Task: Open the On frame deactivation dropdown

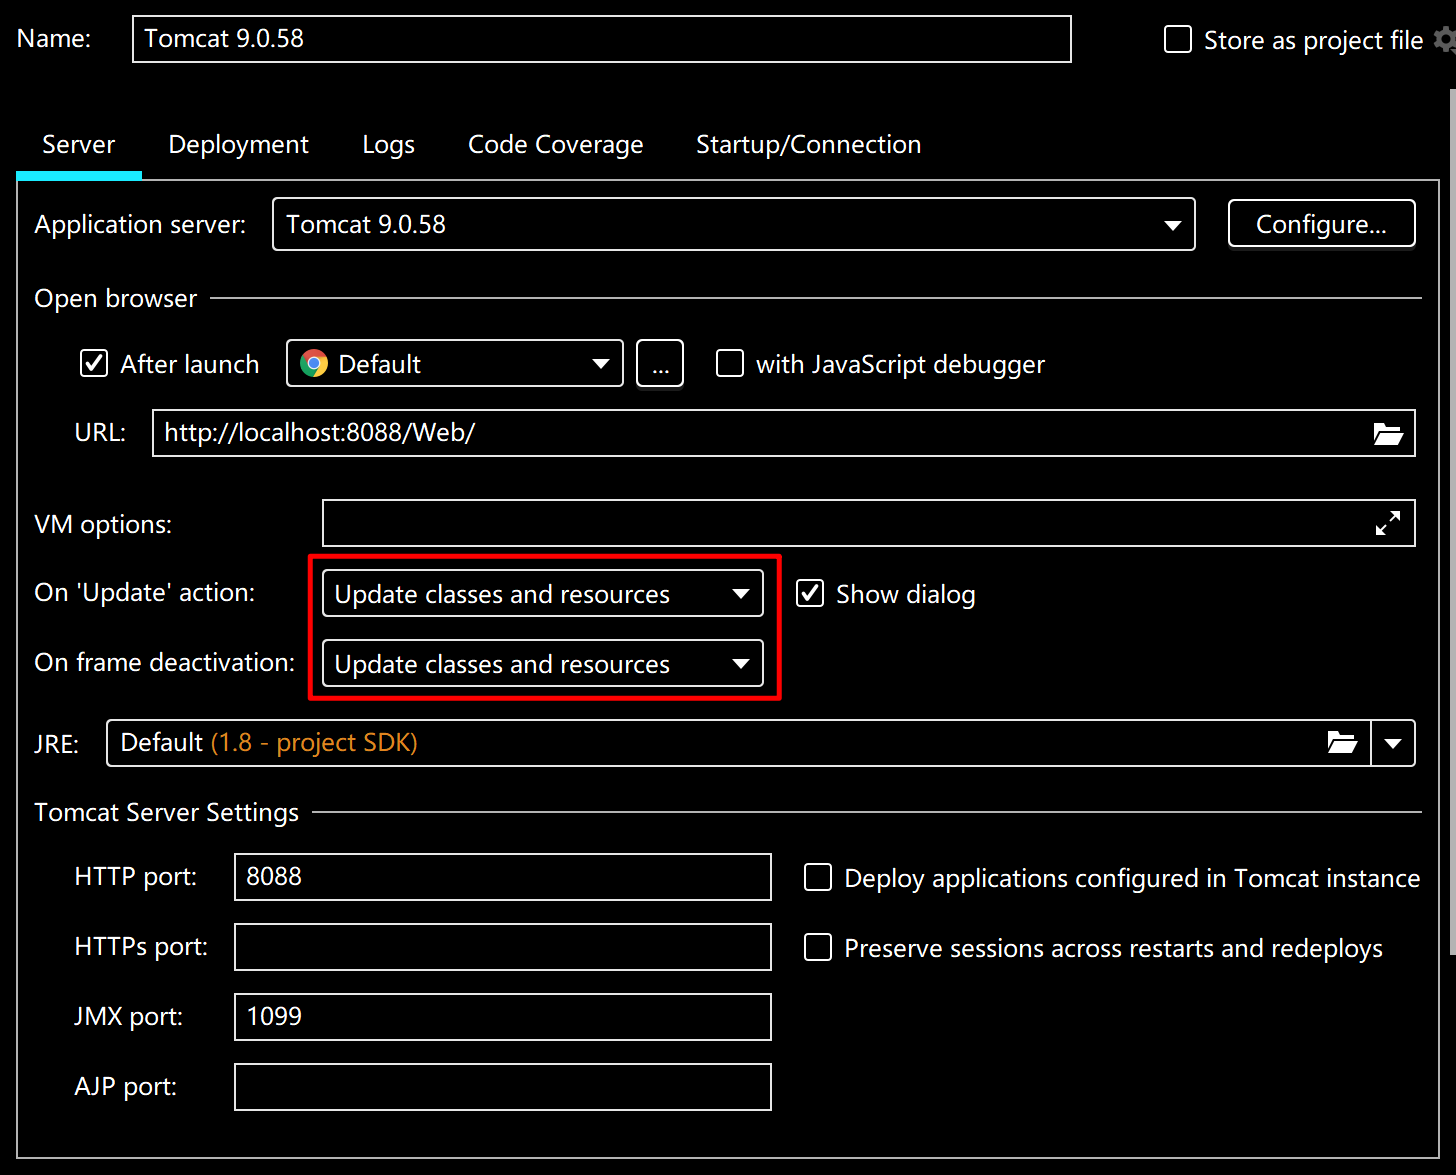Action: pos(542,663)
